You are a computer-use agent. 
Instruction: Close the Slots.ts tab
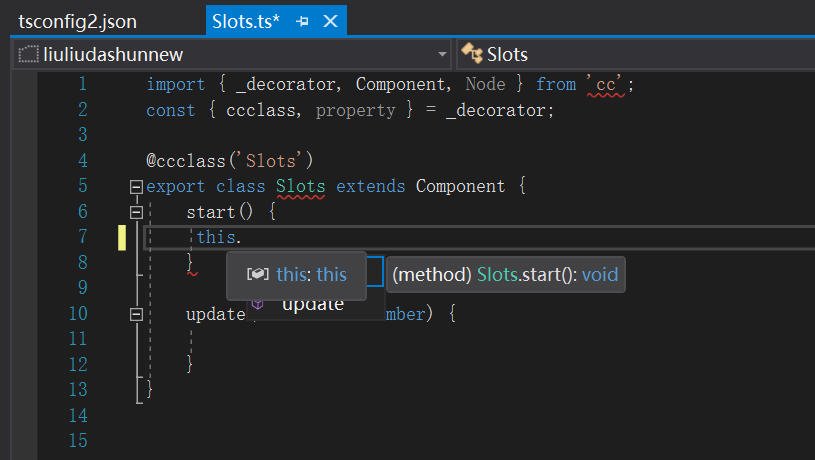click(x=331, y=21)
